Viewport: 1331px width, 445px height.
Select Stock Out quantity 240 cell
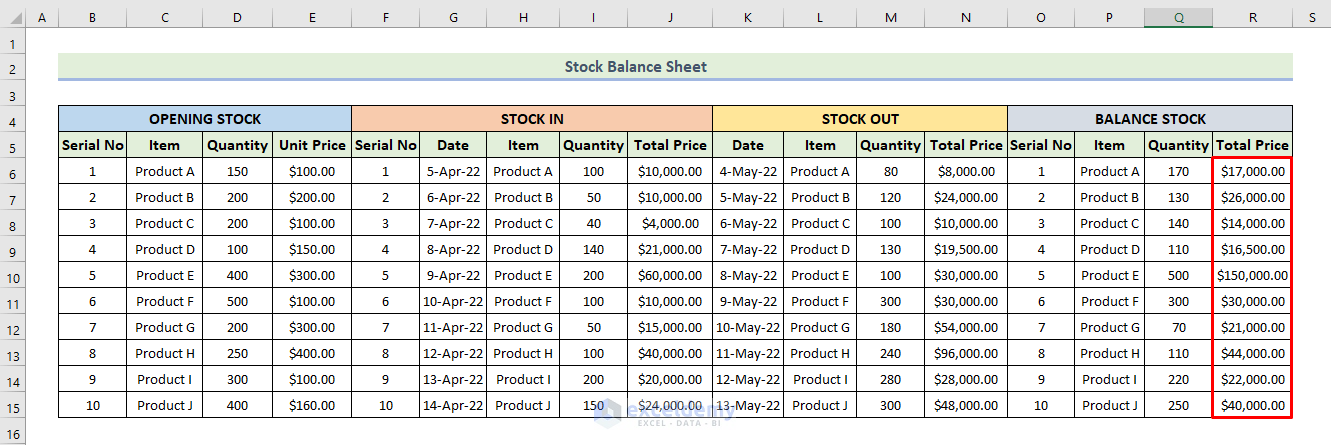(x=890, y=353)
